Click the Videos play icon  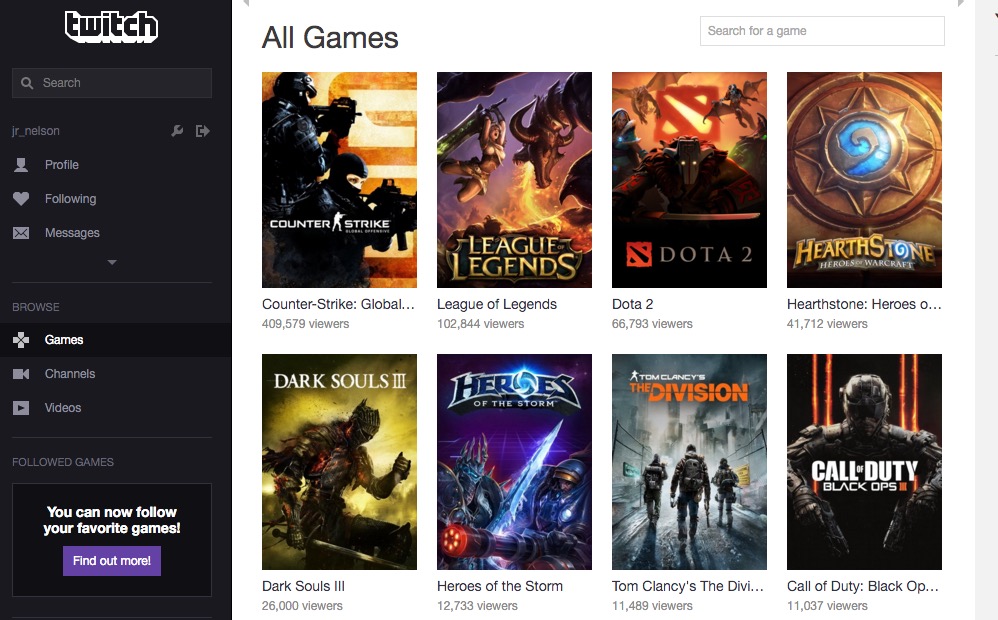pyautogui.click(x=21, y=408)
